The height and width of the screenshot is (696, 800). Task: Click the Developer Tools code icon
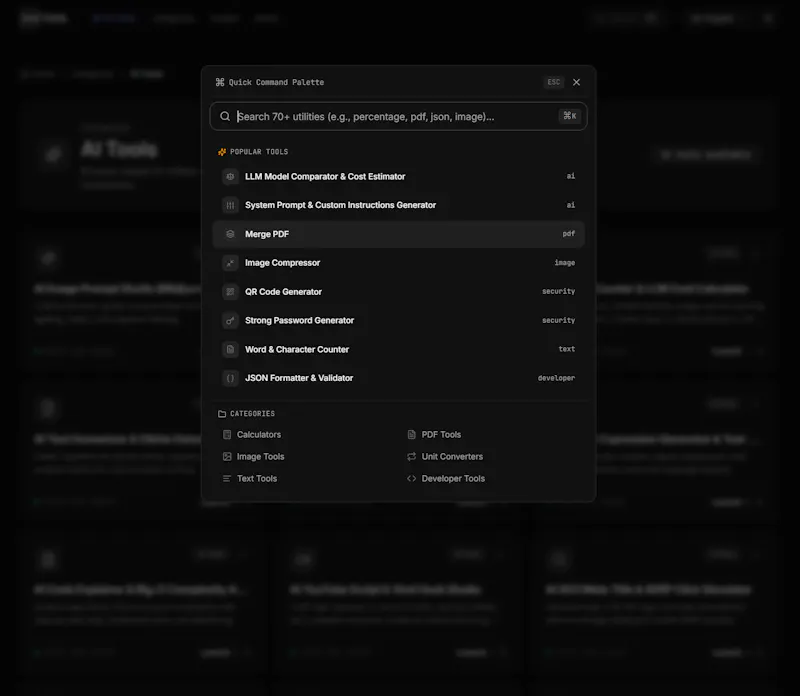click(412, 479)
